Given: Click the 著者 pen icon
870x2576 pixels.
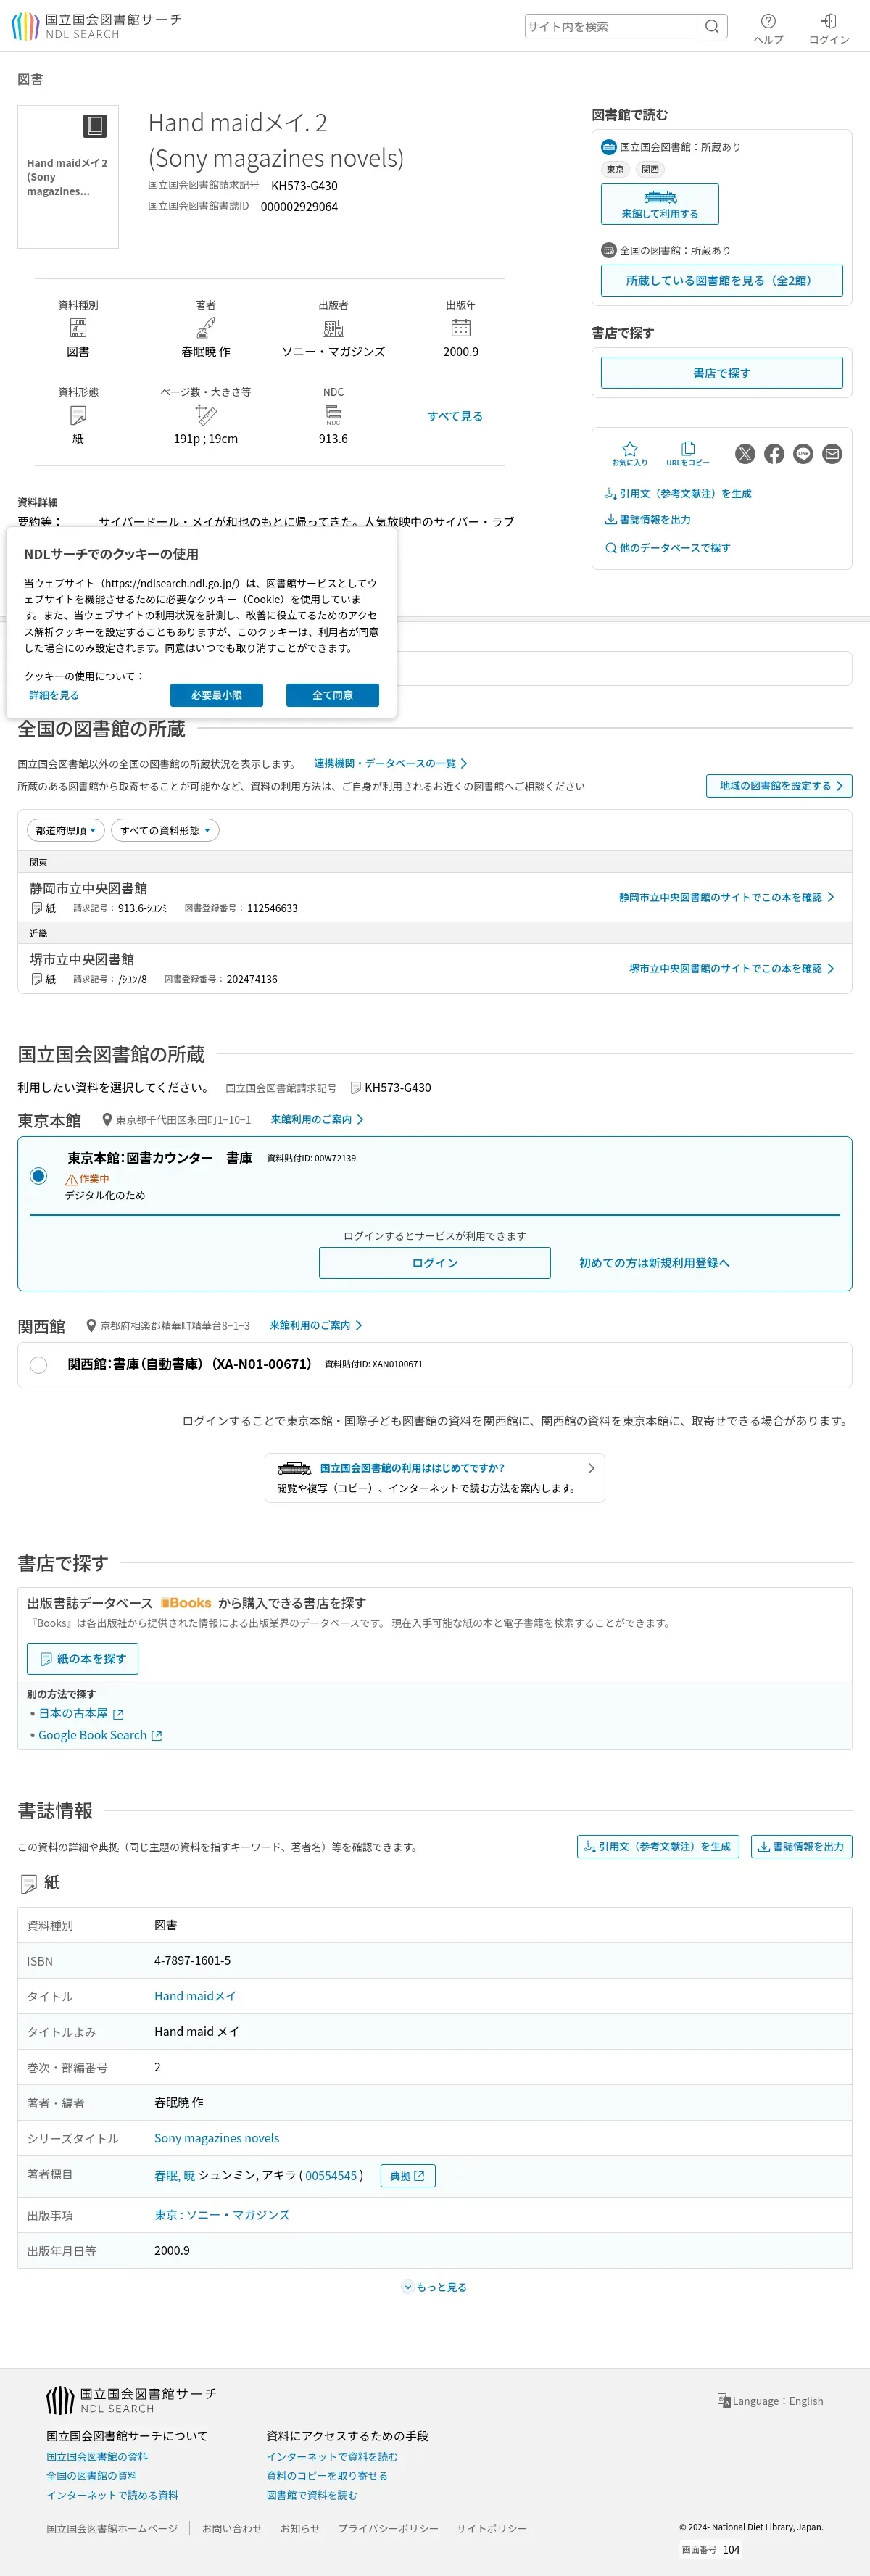Looking at the screenshot, I should click(206, 328).
